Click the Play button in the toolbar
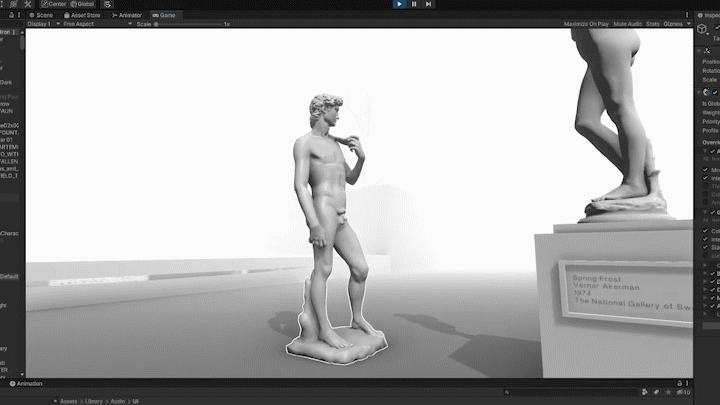 click(x=399, y=4)
